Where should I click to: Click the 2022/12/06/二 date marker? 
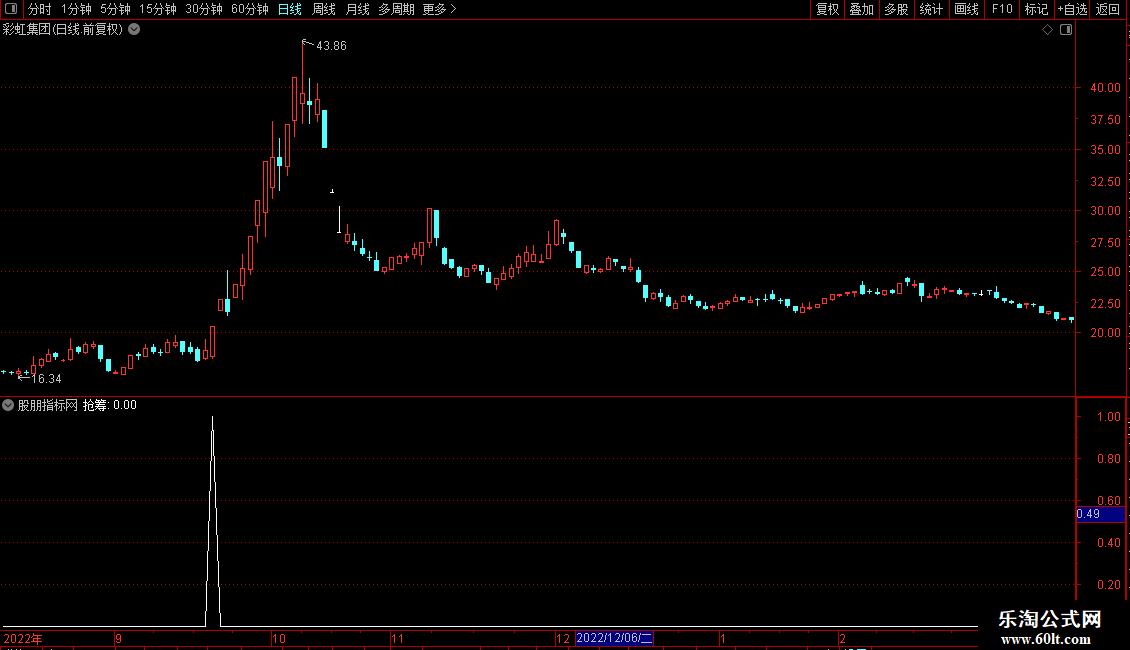pyautogui.click(x=614, y=638)
